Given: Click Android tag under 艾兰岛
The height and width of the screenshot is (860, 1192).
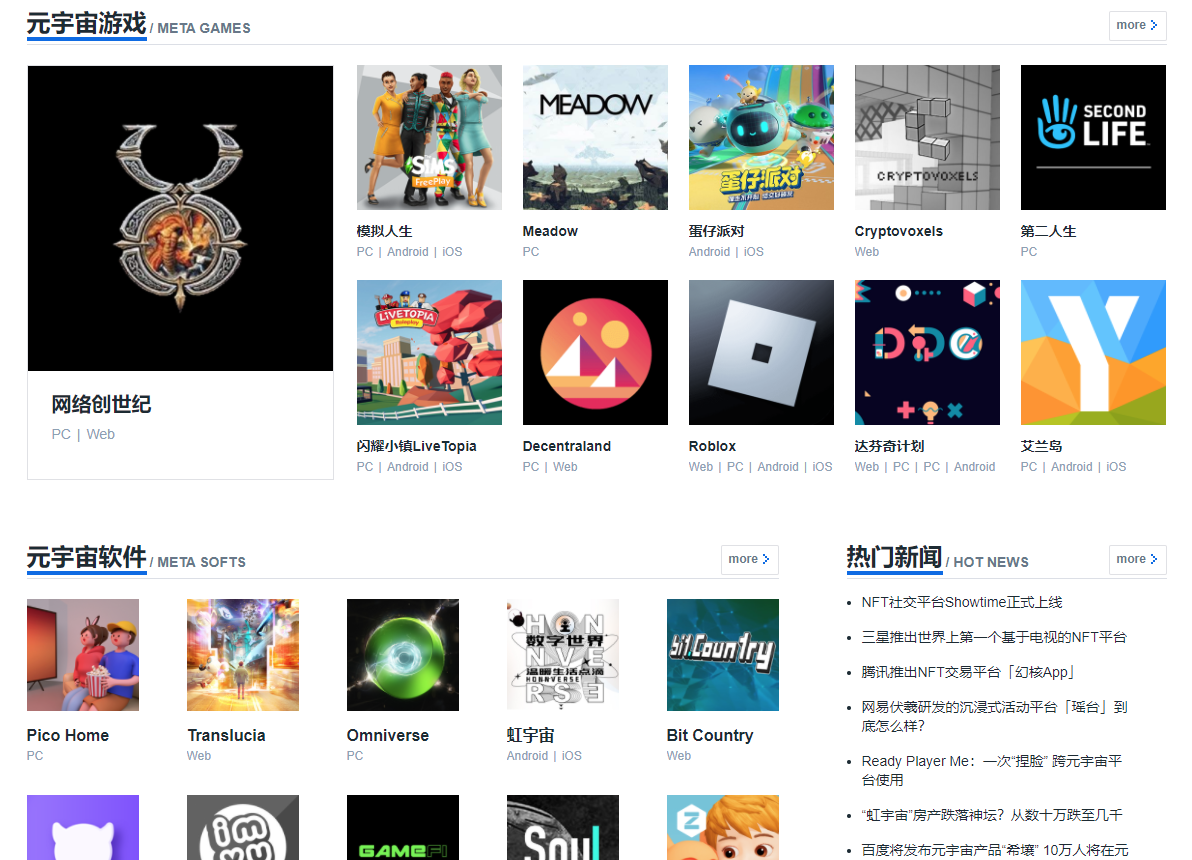Looking at the screenshot, I should point(1072,467).
